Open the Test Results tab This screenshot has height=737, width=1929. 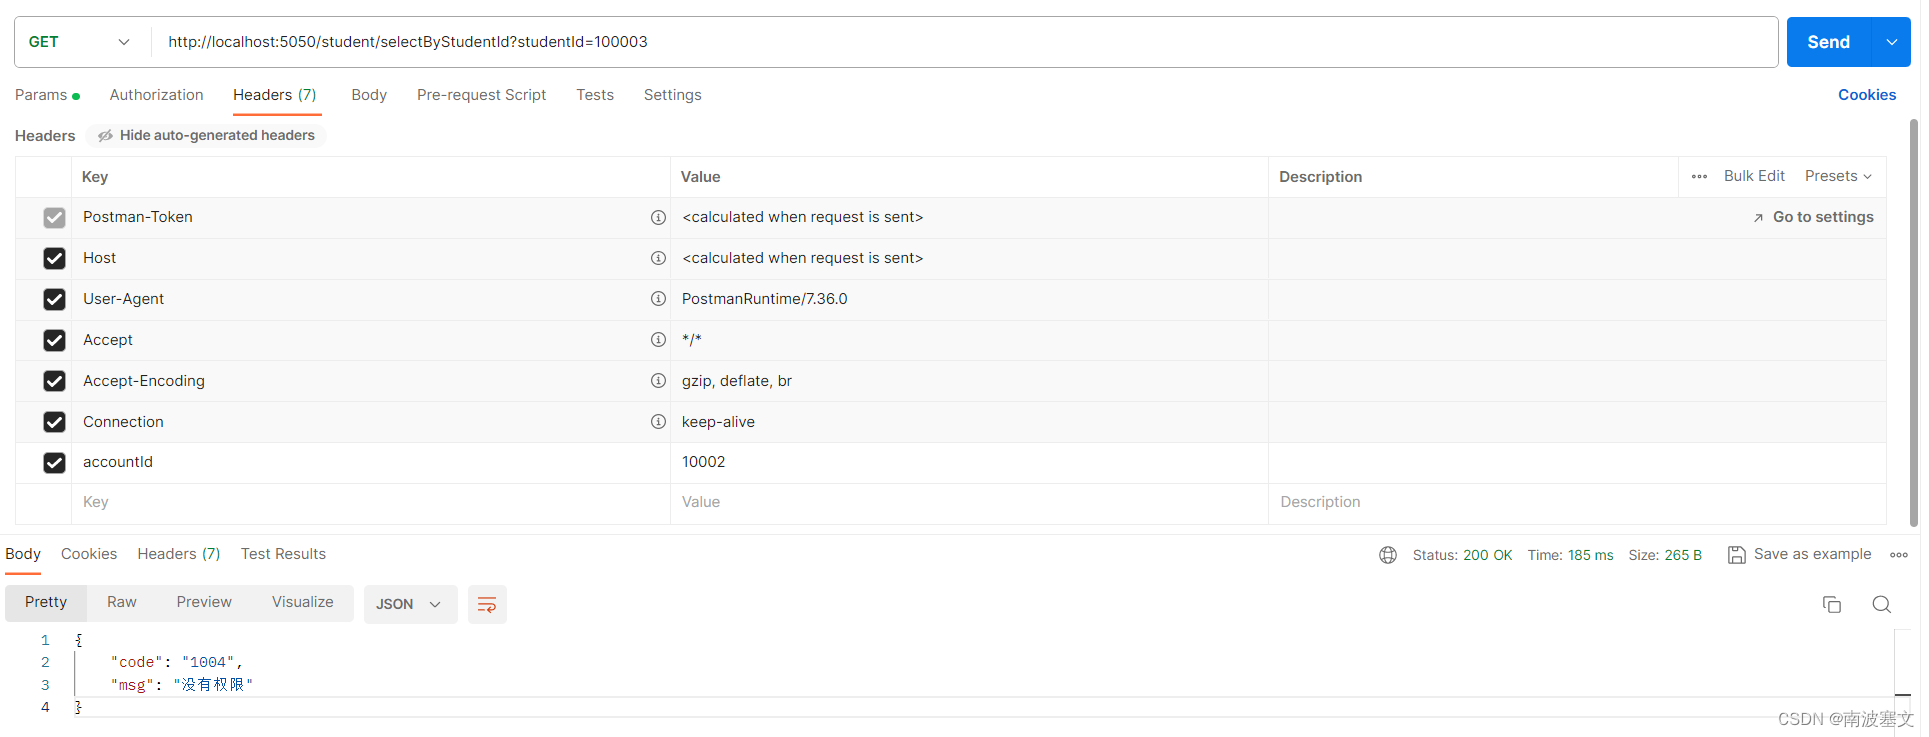point(283,554)
